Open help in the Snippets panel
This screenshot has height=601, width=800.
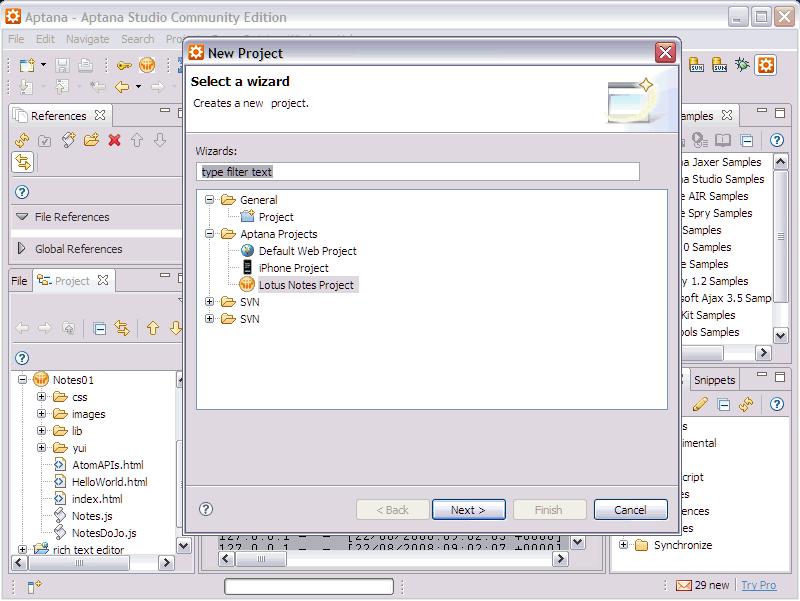click(777, 405)
